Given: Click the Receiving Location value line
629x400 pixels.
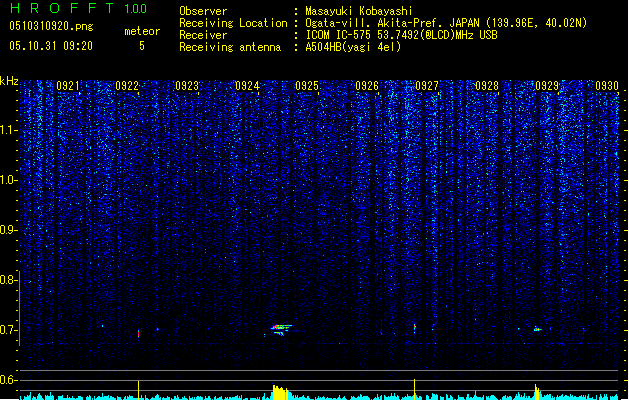Looking at the screenshot, I should click(446, 23).
